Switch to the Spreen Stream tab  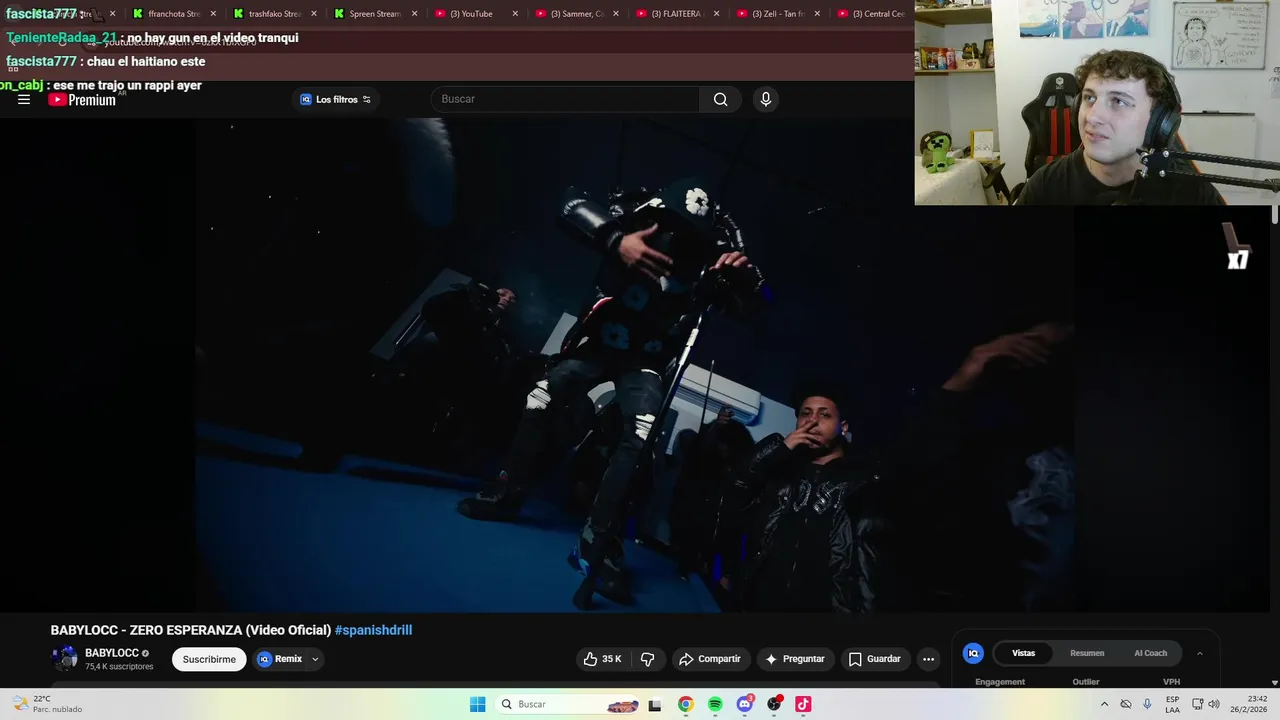(x=374, y=14)
